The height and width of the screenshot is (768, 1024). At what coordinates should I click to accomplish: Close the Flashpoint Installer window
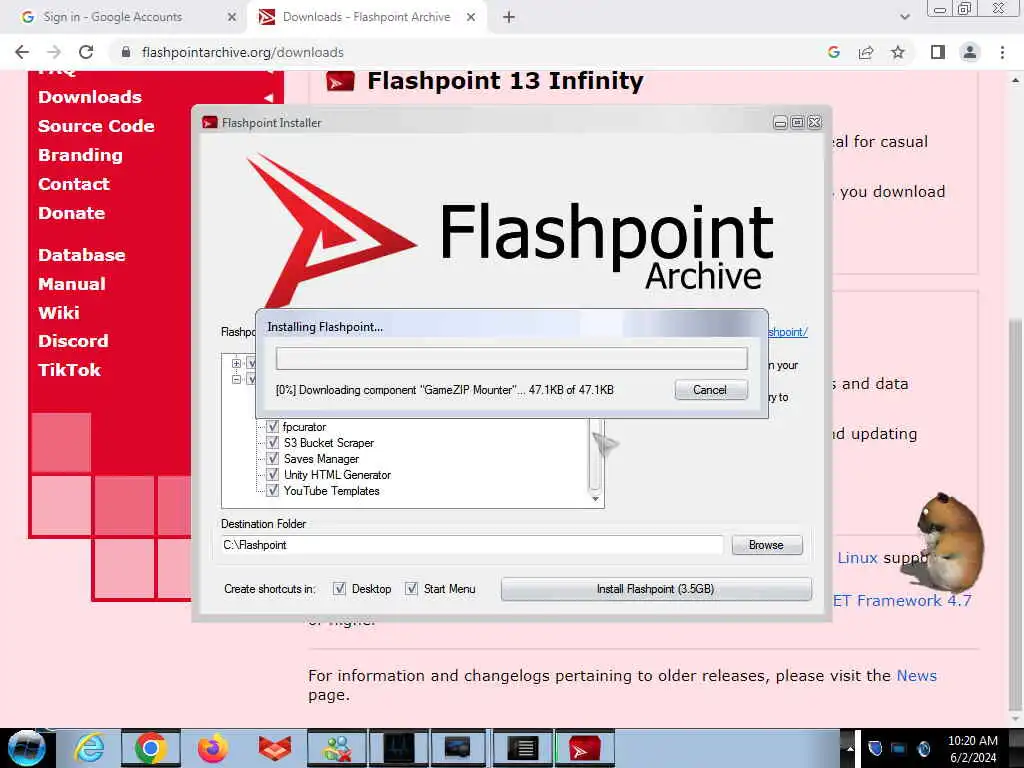814,123
